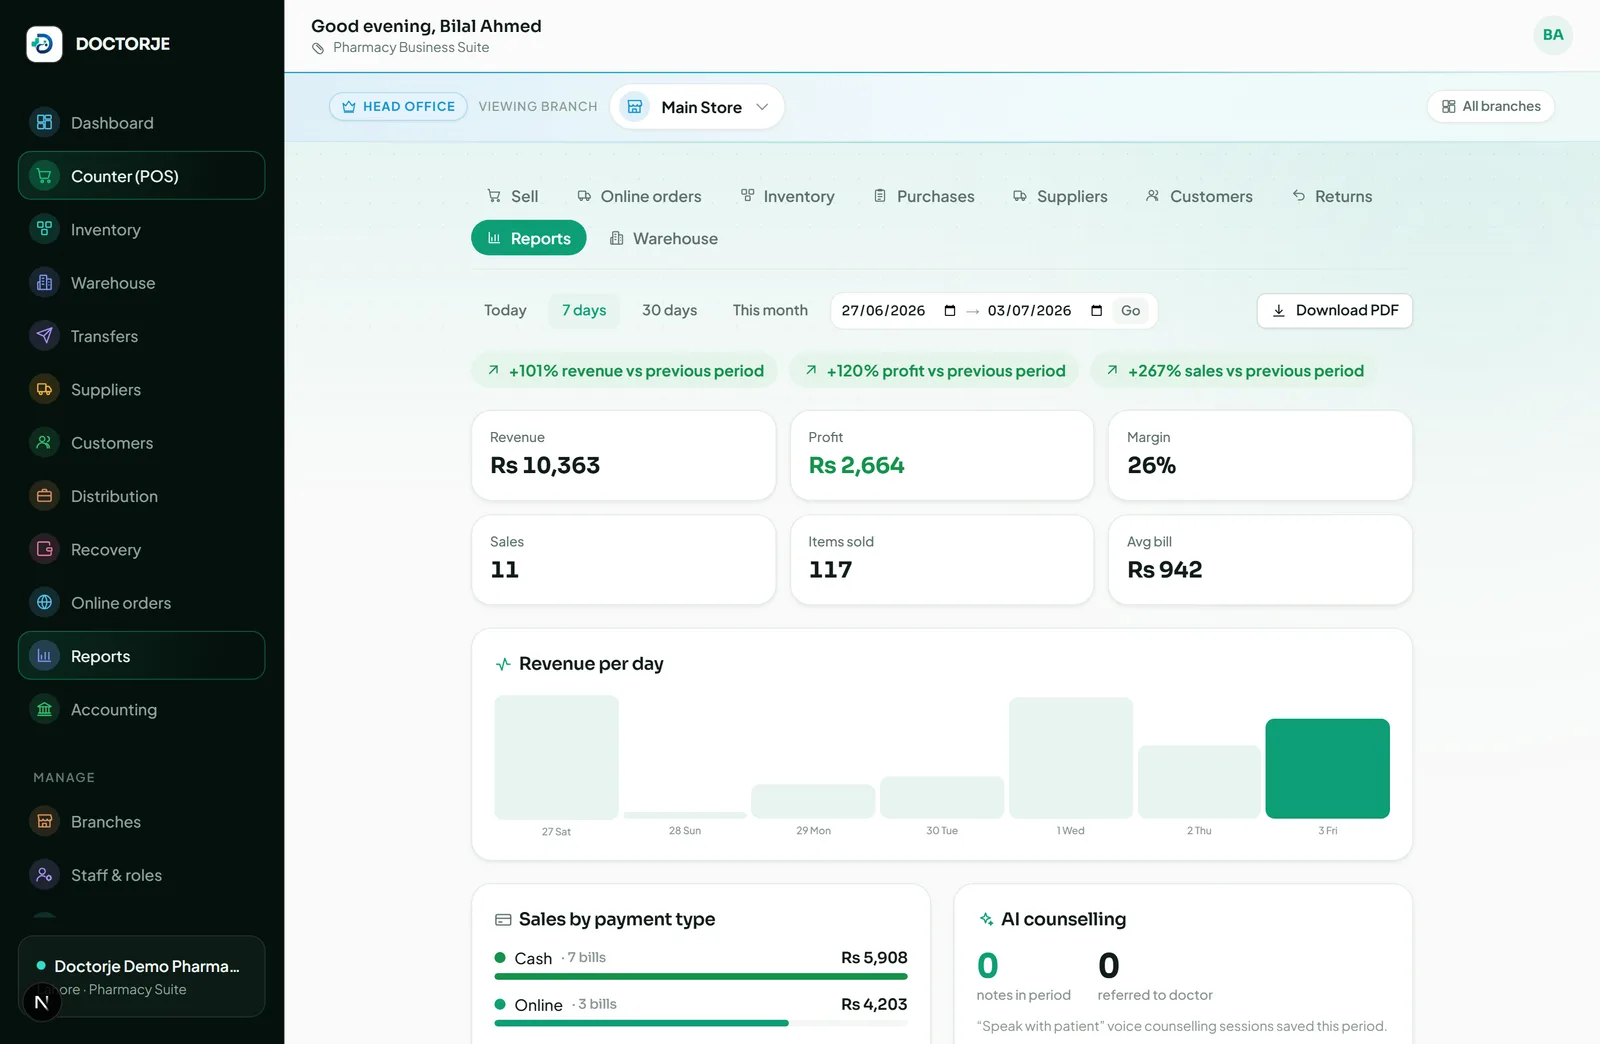Screen dimensions: 1600x1044
Task: Click the Accounting bank icon
Action: (44, 709)
